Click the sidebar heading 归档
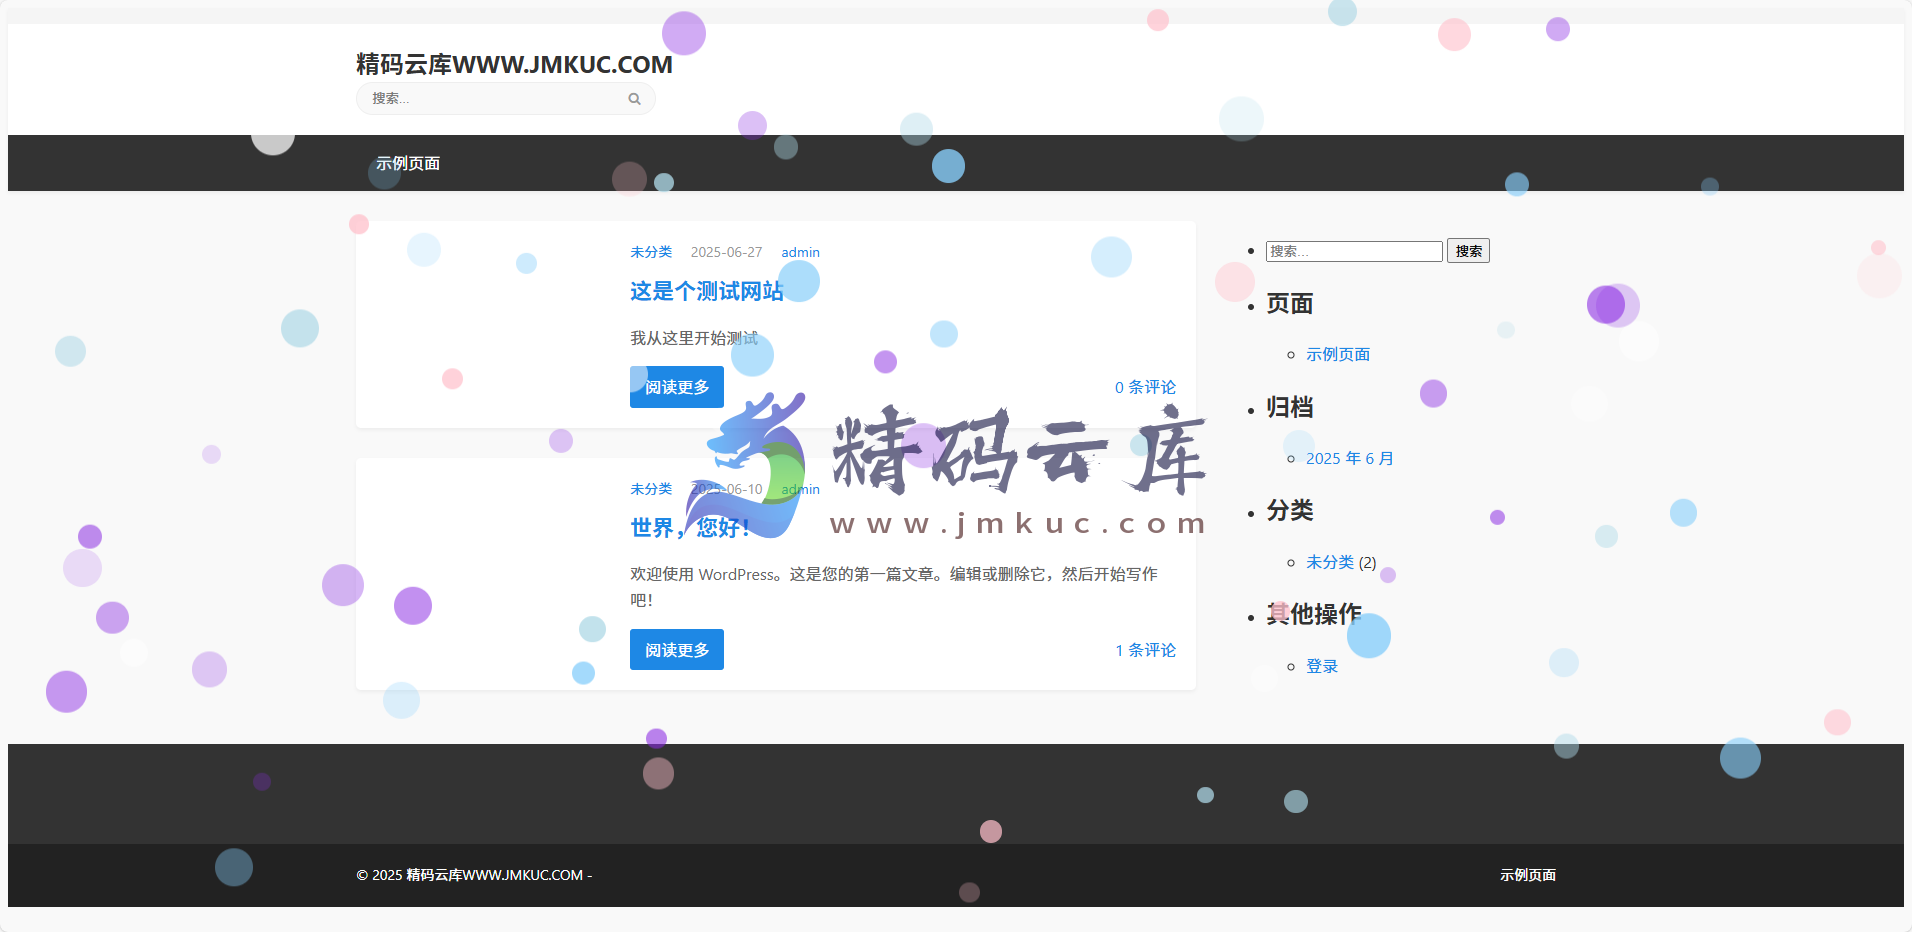 click(x=1290, y=407)
